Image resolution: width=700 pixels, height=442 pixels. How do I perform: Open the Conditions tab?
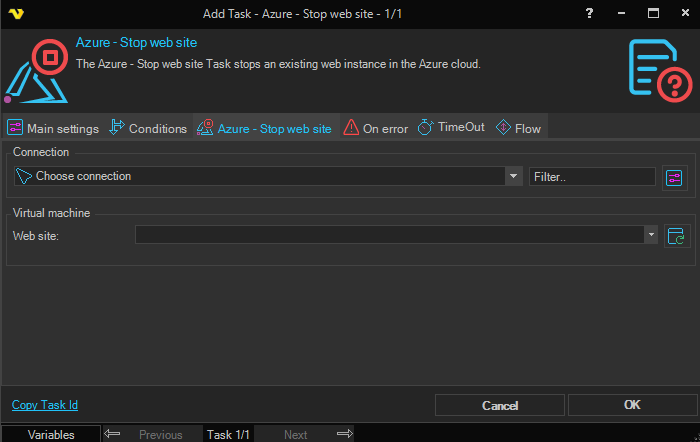click(148, 128)
